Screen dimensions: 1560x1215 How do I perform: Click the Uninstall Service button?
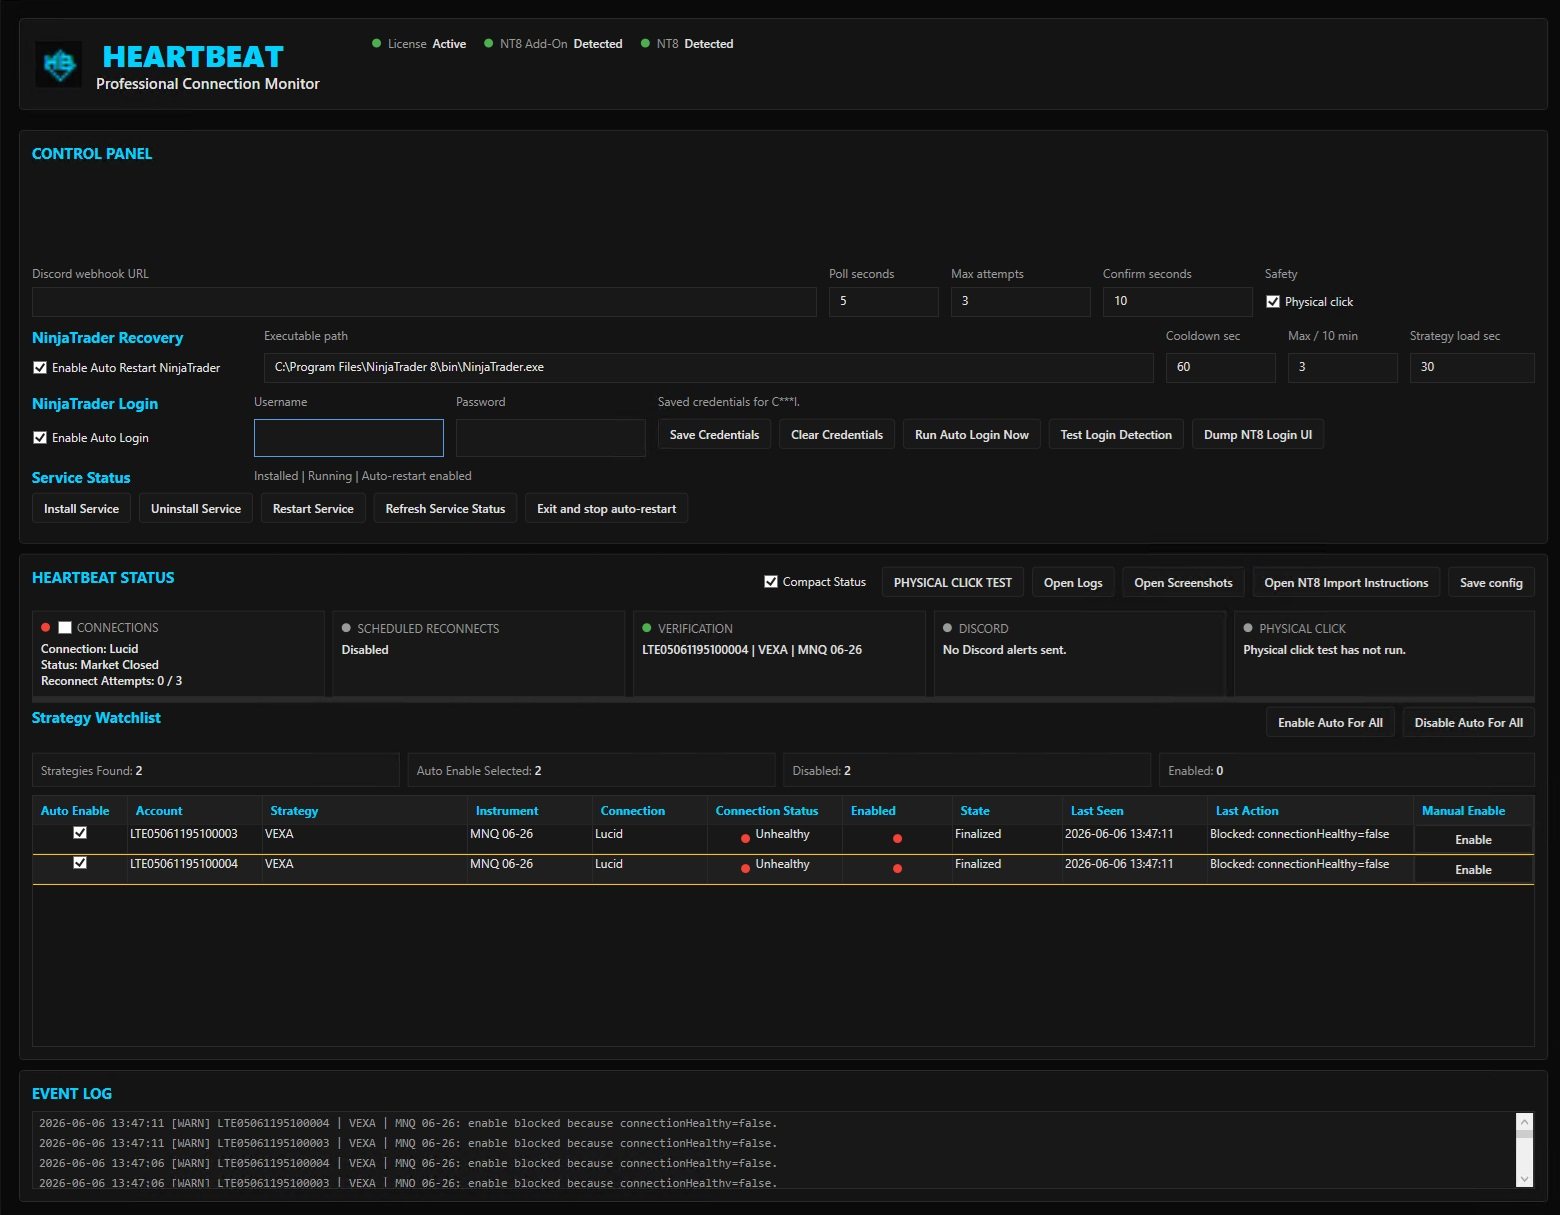click(x=196, y=509)
